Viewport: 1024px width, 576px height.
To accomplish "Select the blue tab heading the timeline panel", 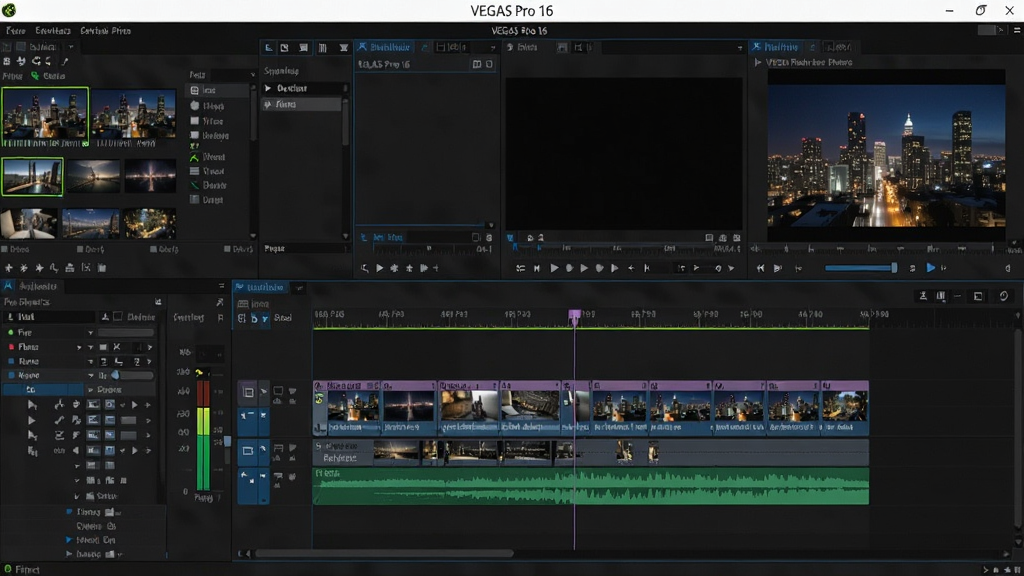I will (260, 287).
